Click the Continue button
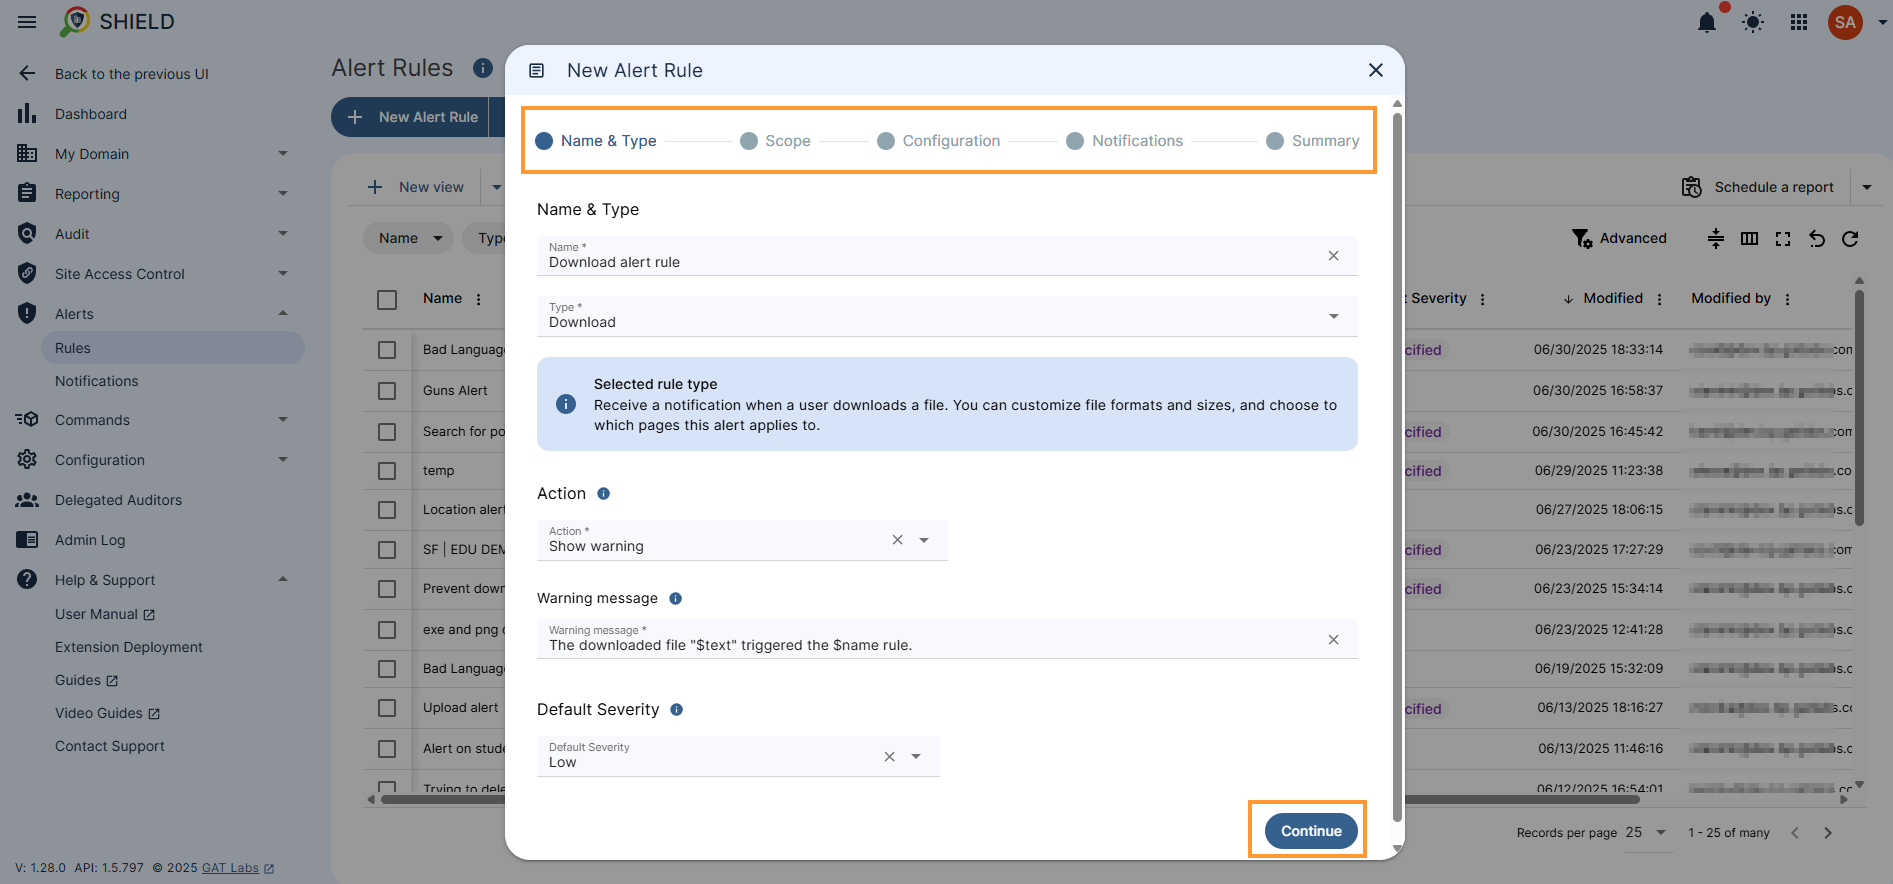Screen dimensions: 1893x884 [1311, 831]
